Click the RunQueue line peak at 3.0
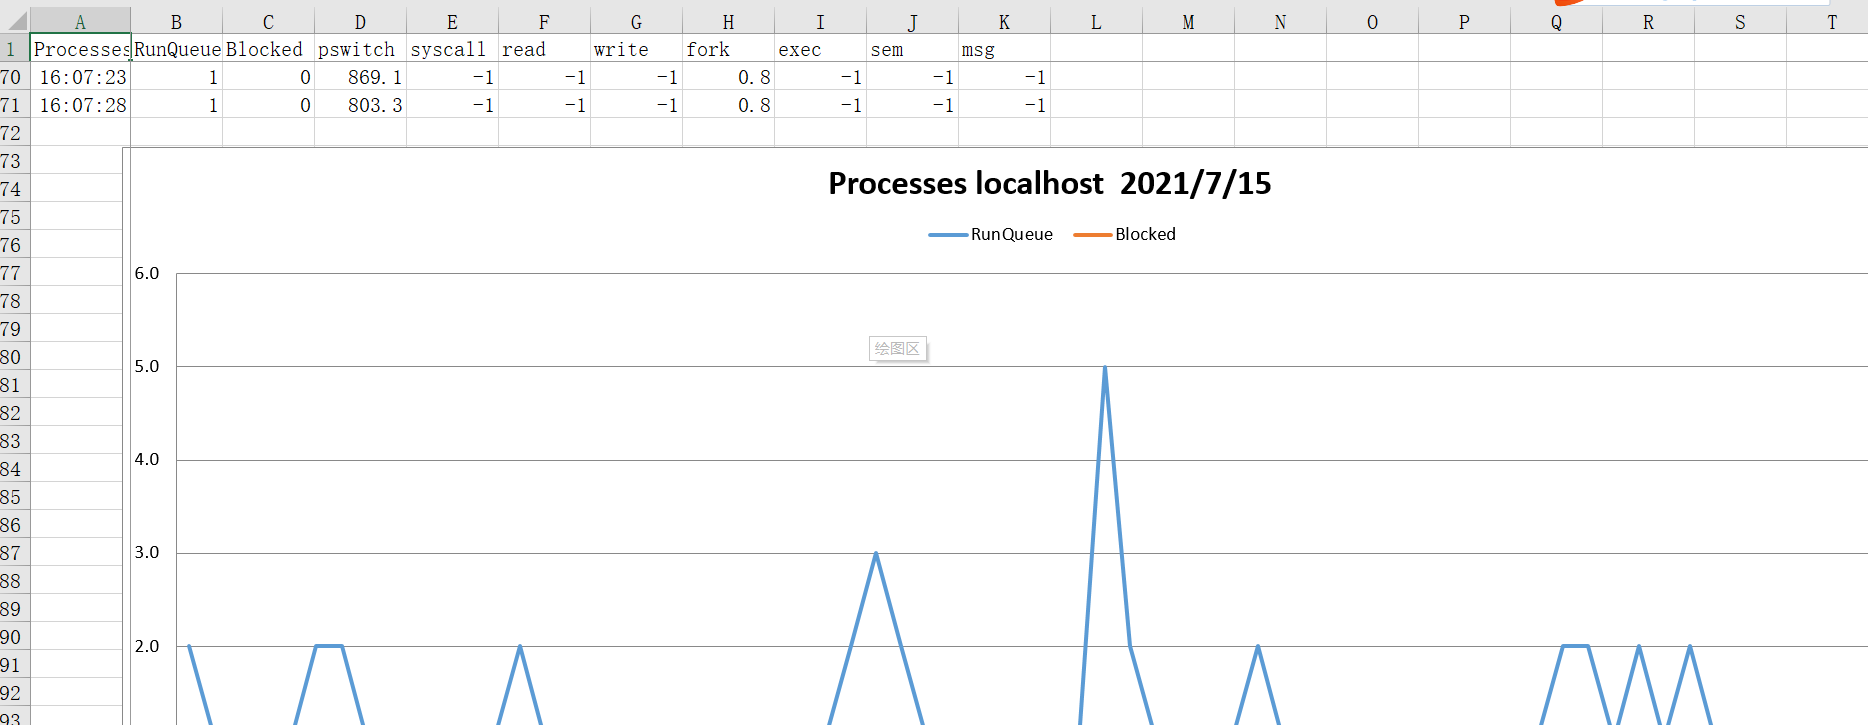Image resolution: width=1868 pixels, height=725 pixels. 876,554
